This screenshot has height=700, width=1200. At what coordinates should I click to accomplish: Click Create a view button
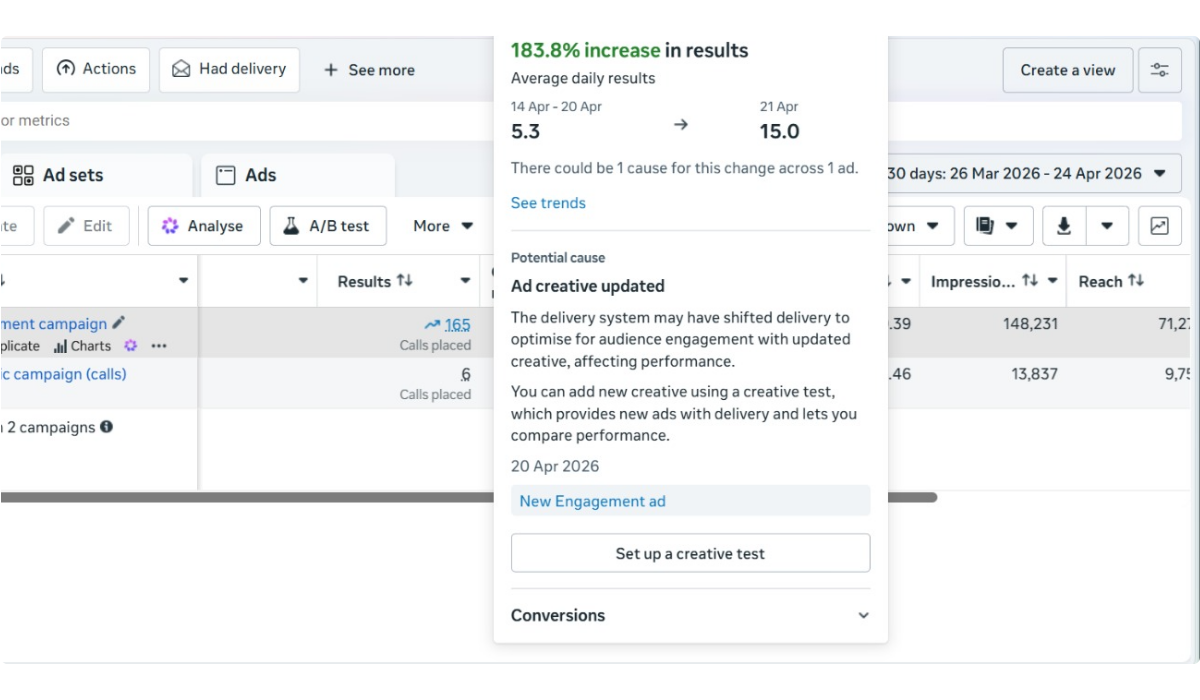click(x=1068, y=70)
